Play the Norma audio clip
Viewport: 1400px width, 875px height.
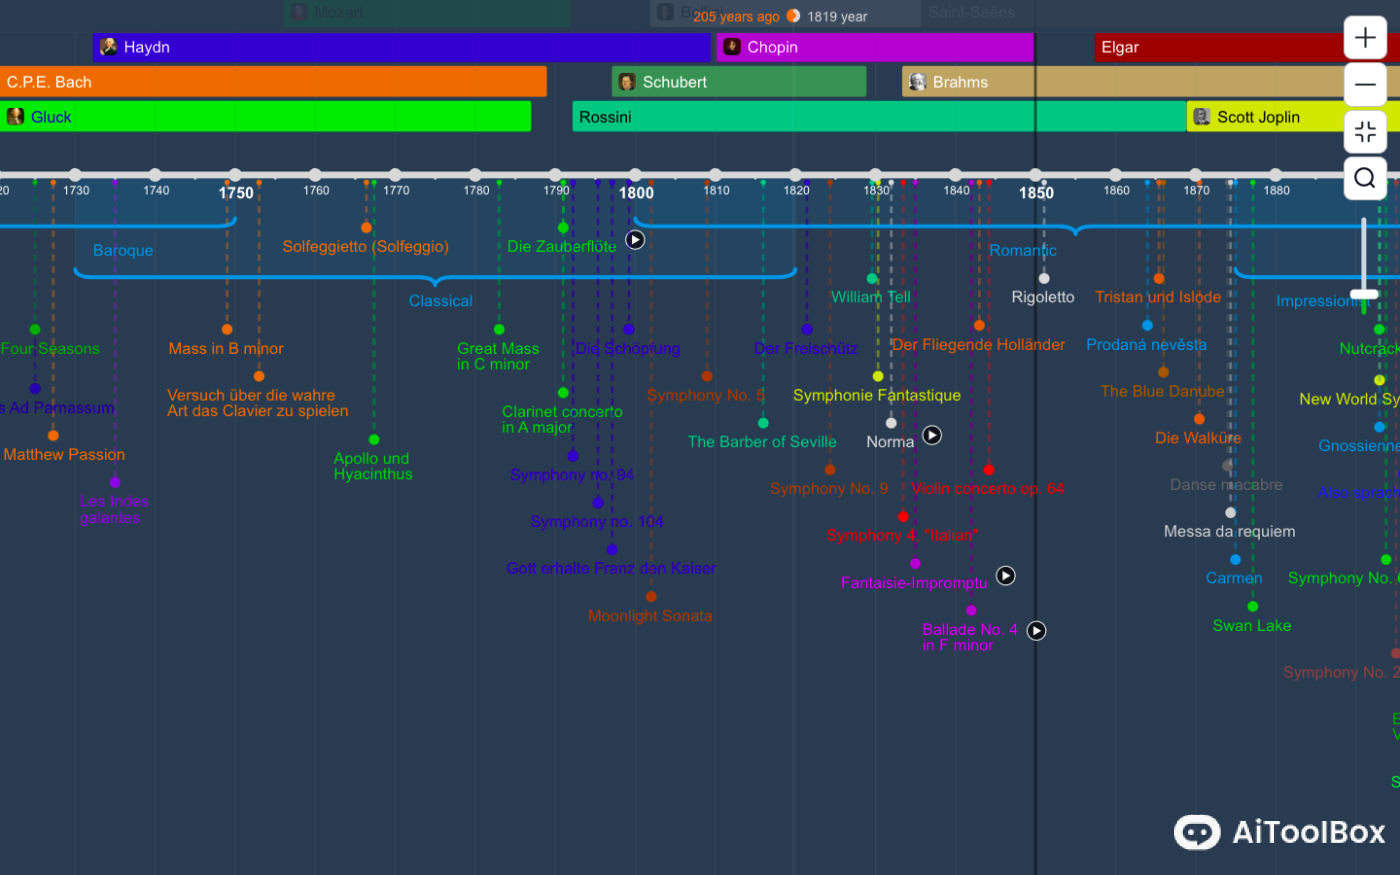(932, 435)
